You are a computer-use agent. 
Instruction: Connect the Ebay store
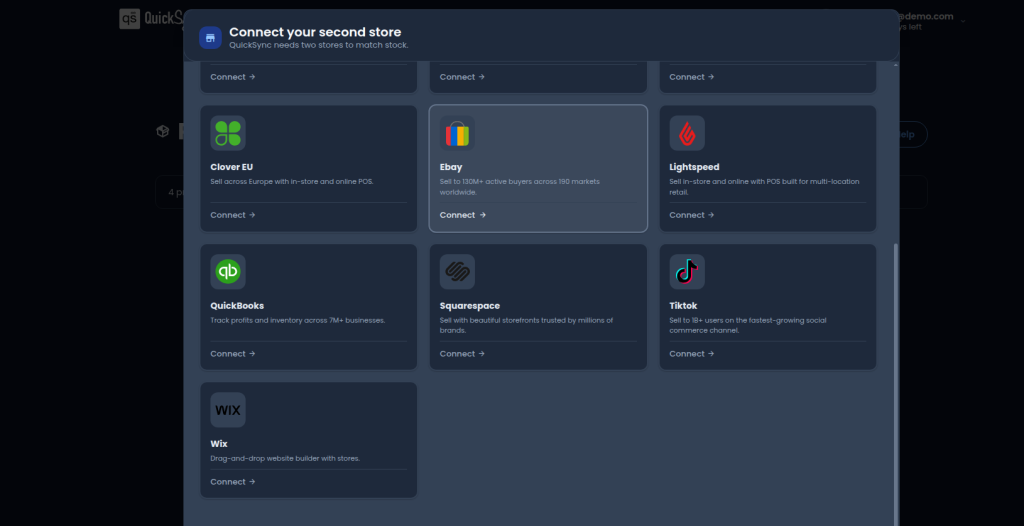462,215
